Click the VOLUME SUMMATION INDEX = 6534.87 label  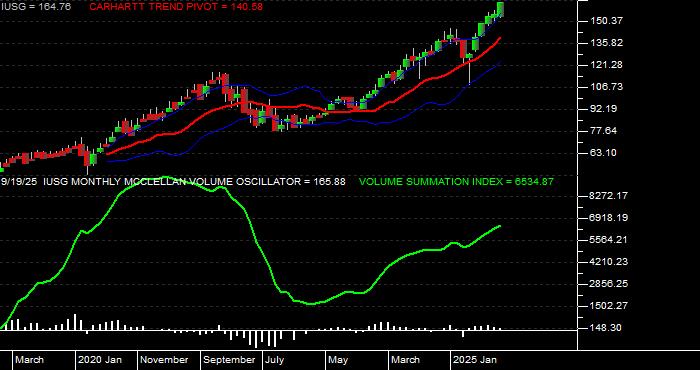pyautogui.click(x=456, y=182)
